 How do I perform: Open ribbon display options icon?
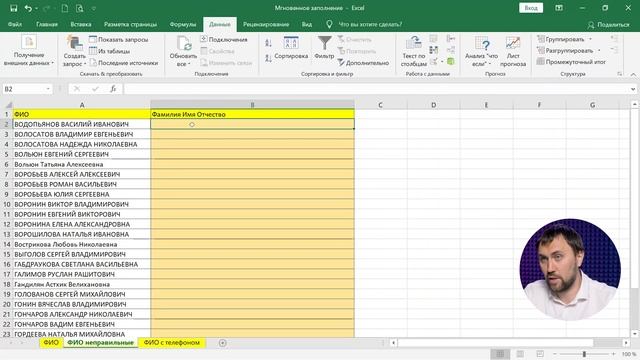pyautogui.click(x=559, y=8)
